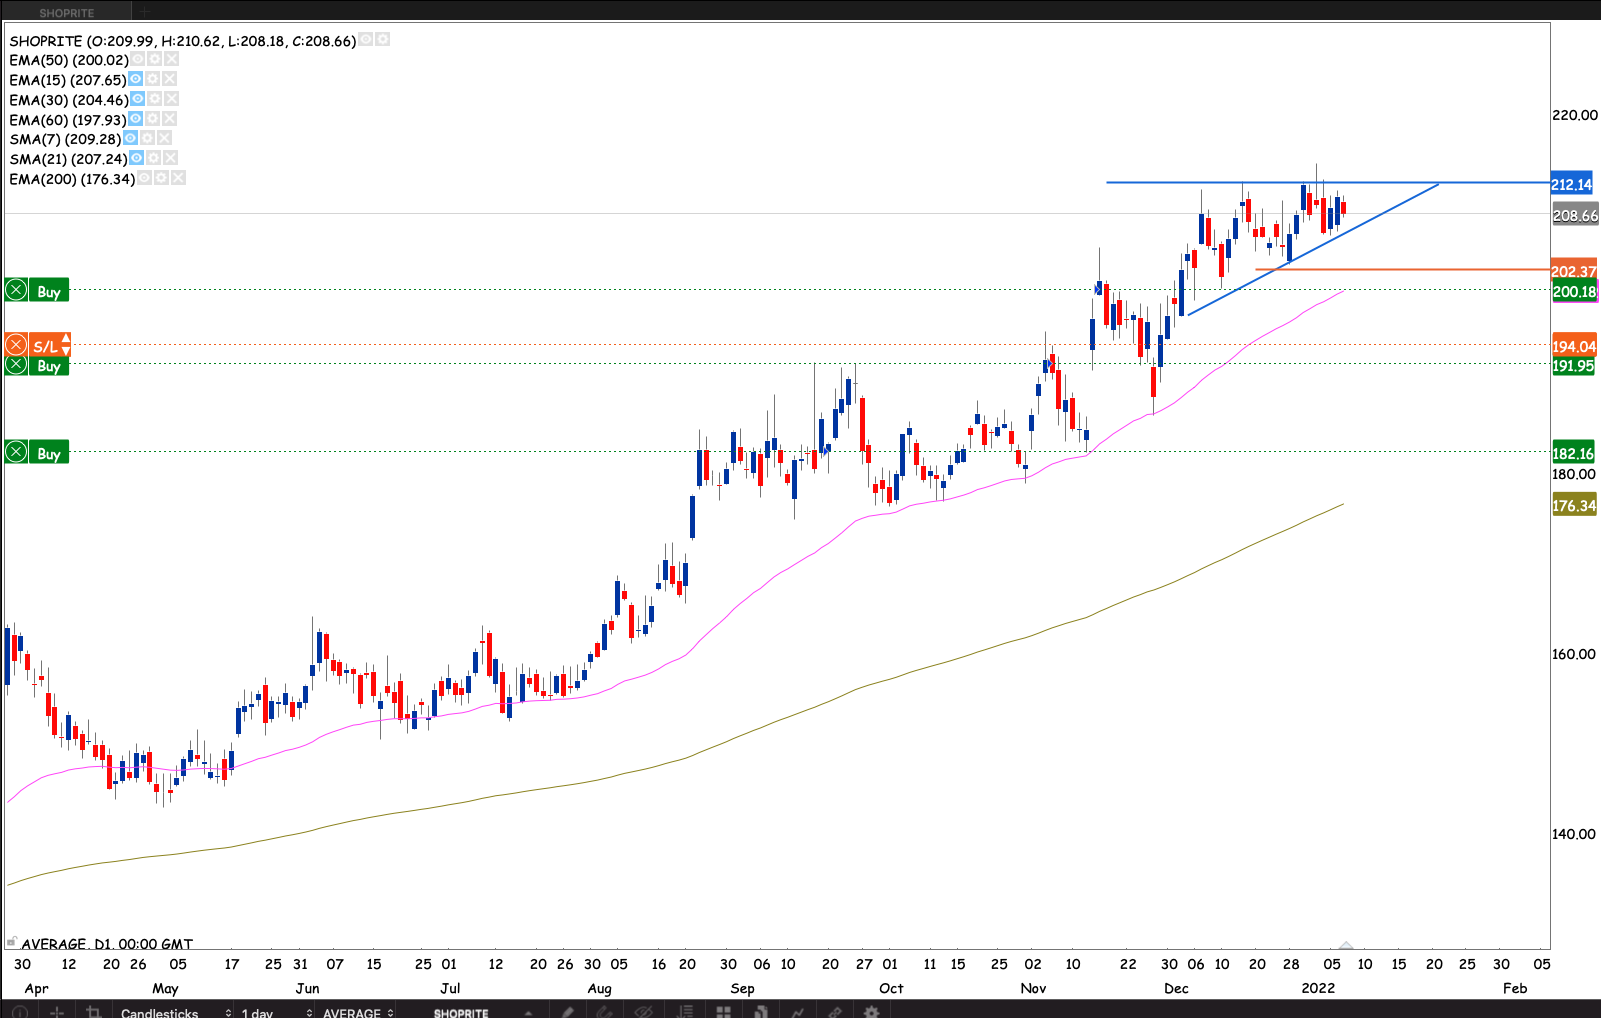
Task: Open the grid layout icon
Action: (724, 1012)
